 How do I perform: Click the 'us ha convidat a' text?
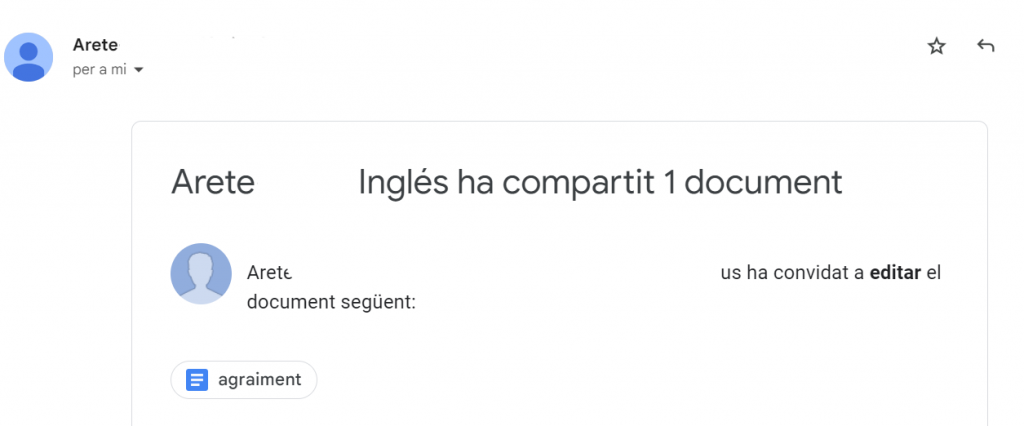[792, 272]
